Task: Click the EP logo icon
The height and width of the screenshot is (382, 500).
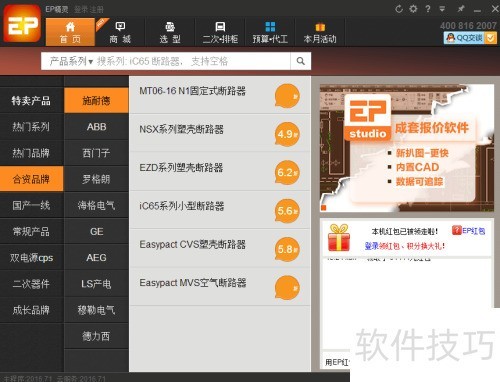Action: click(x=22, y=23)
